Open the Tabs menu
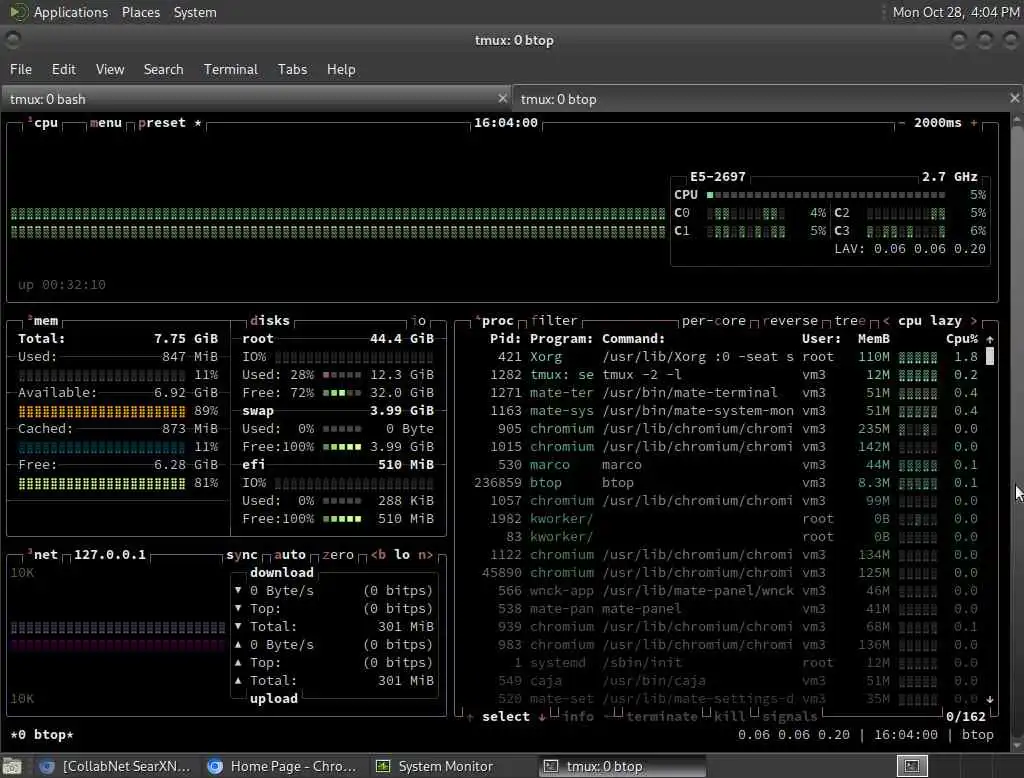1024x778 pixels. pyautogui.click(x=292, y=69)
